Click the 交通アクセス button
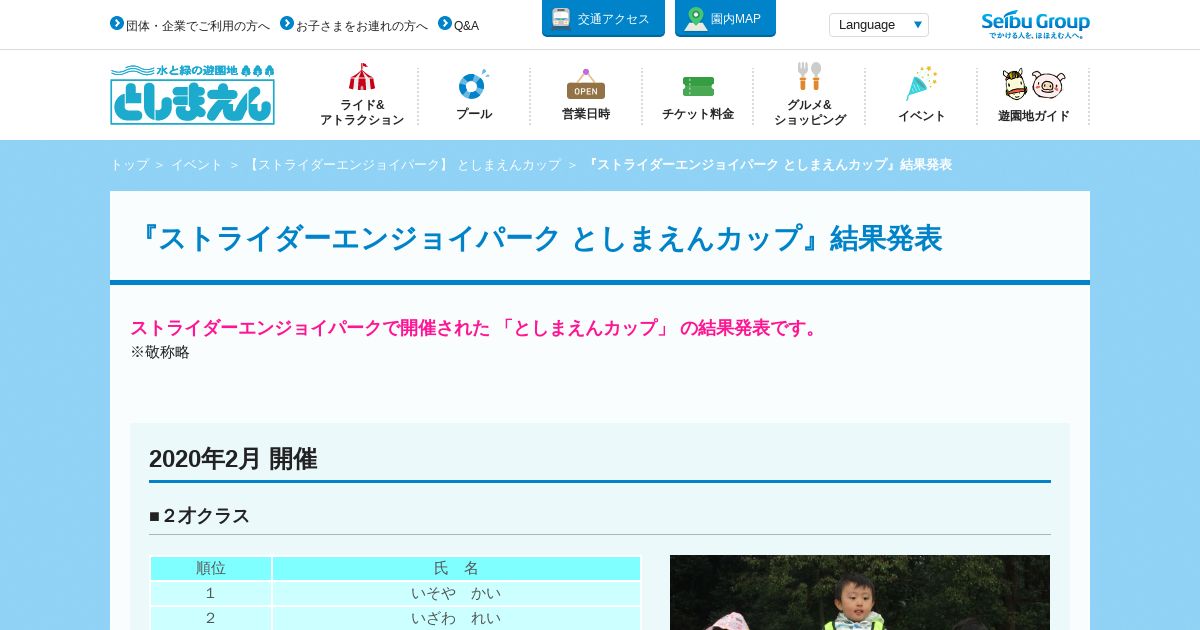1200x630 pixels. pos(603,18)
